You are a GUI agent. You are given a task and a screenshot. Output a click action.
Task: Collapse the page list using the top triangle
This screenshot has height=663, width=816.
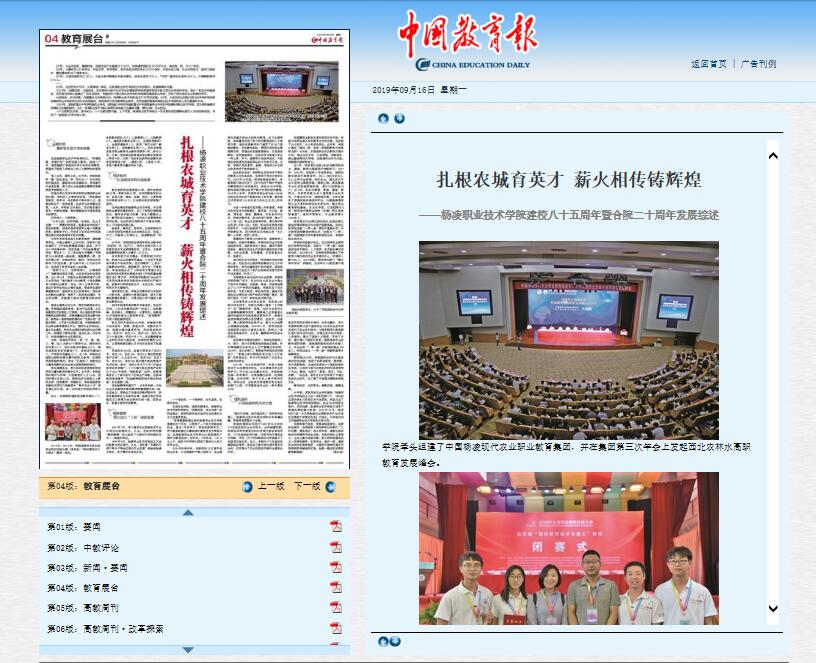[188, 512]
